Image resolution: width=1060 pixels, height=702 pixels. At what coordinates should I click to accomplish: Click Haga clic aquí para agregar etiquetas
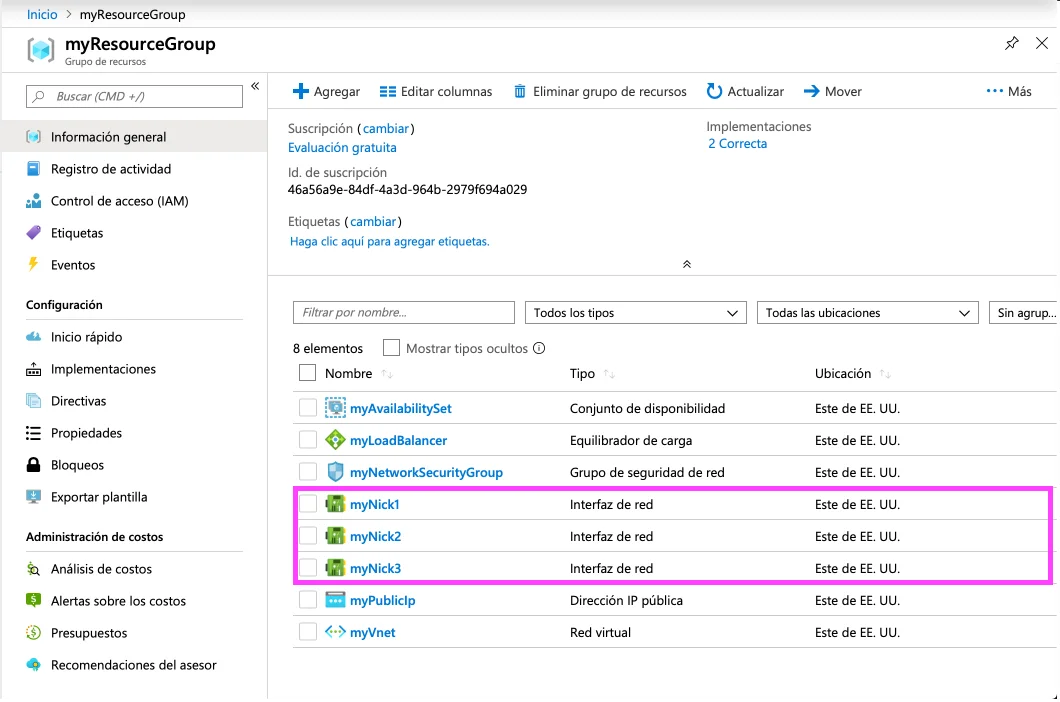[x=389, y=241]
